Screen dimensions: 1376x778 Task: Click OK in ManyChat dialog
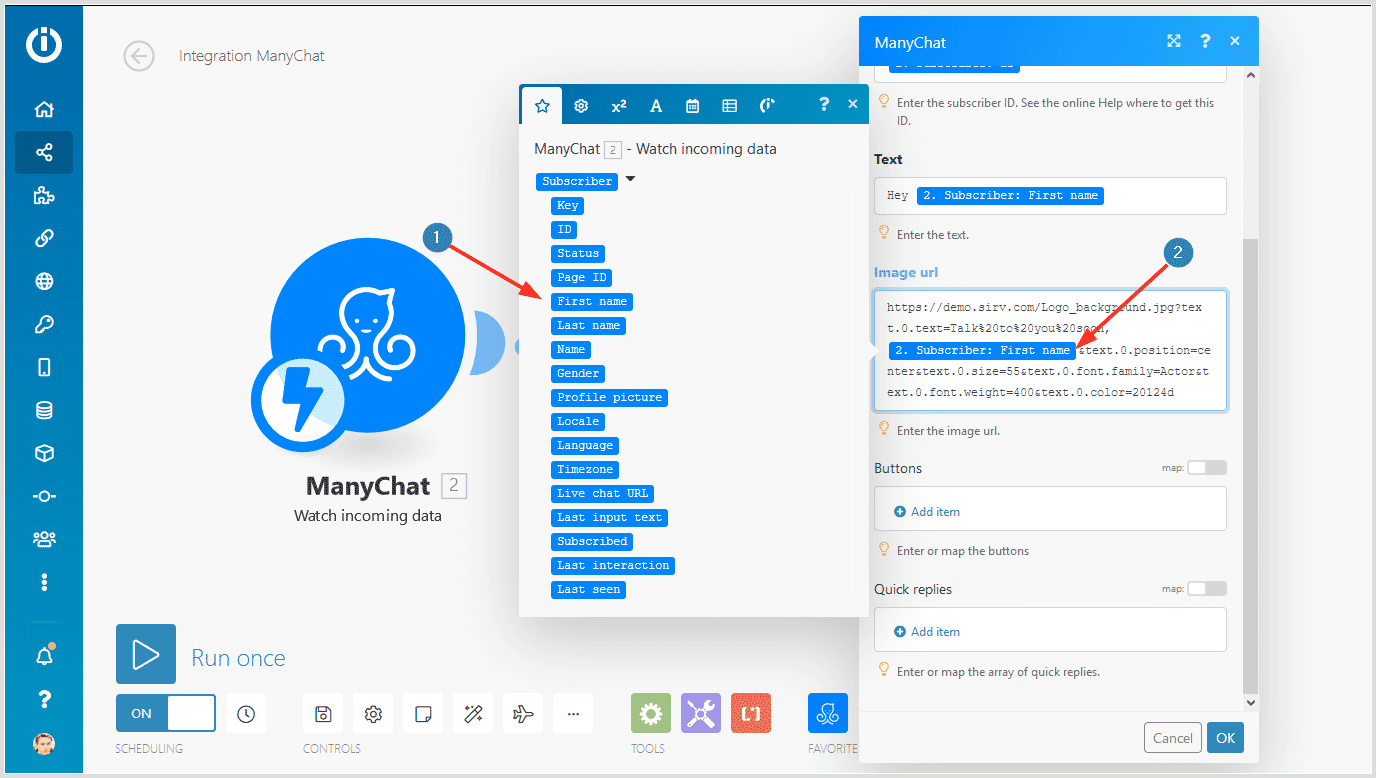(x=1226, y=738)
